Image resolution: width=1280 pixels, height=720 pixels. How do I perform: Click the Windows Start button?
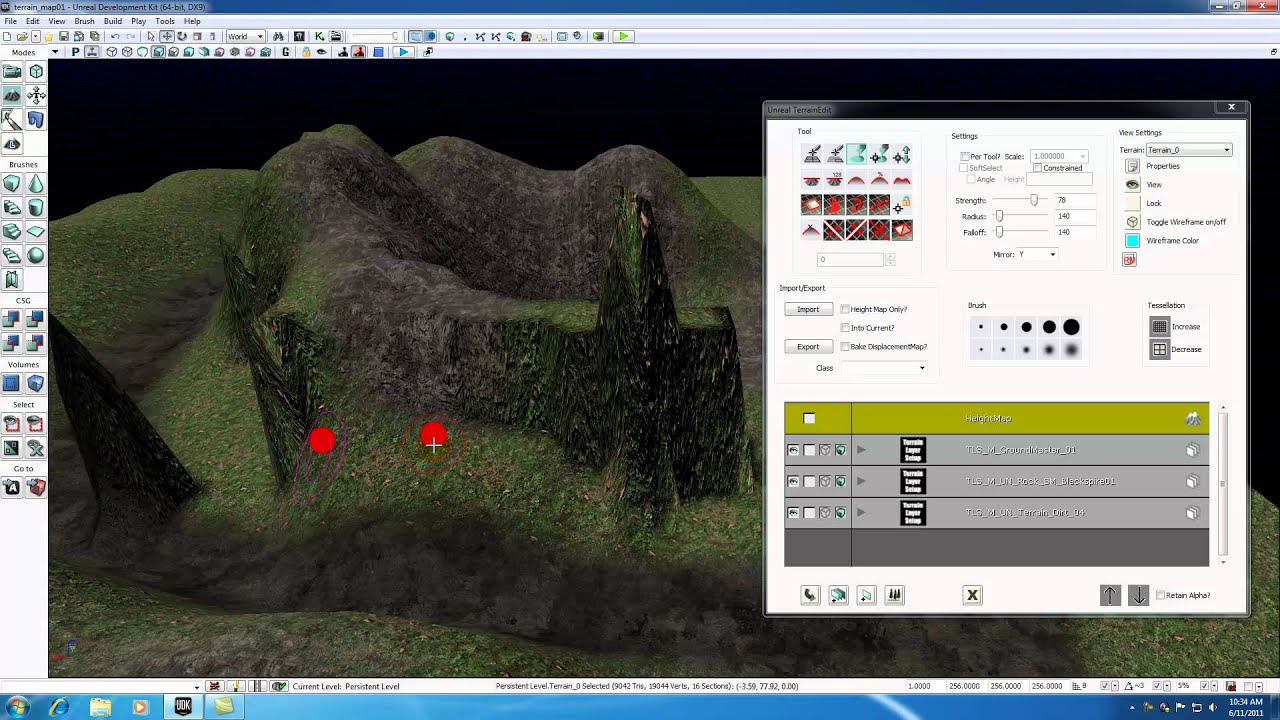point(19,706)
